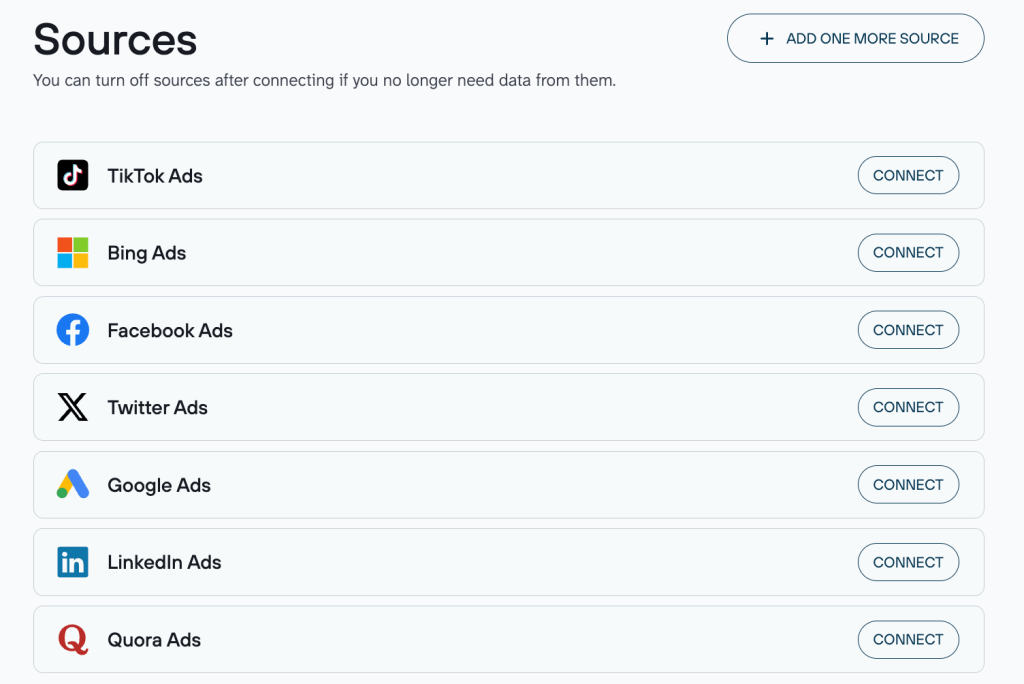
Task: Click the Bing Ads Microsoft logo
Action: (x=73, y=253)
